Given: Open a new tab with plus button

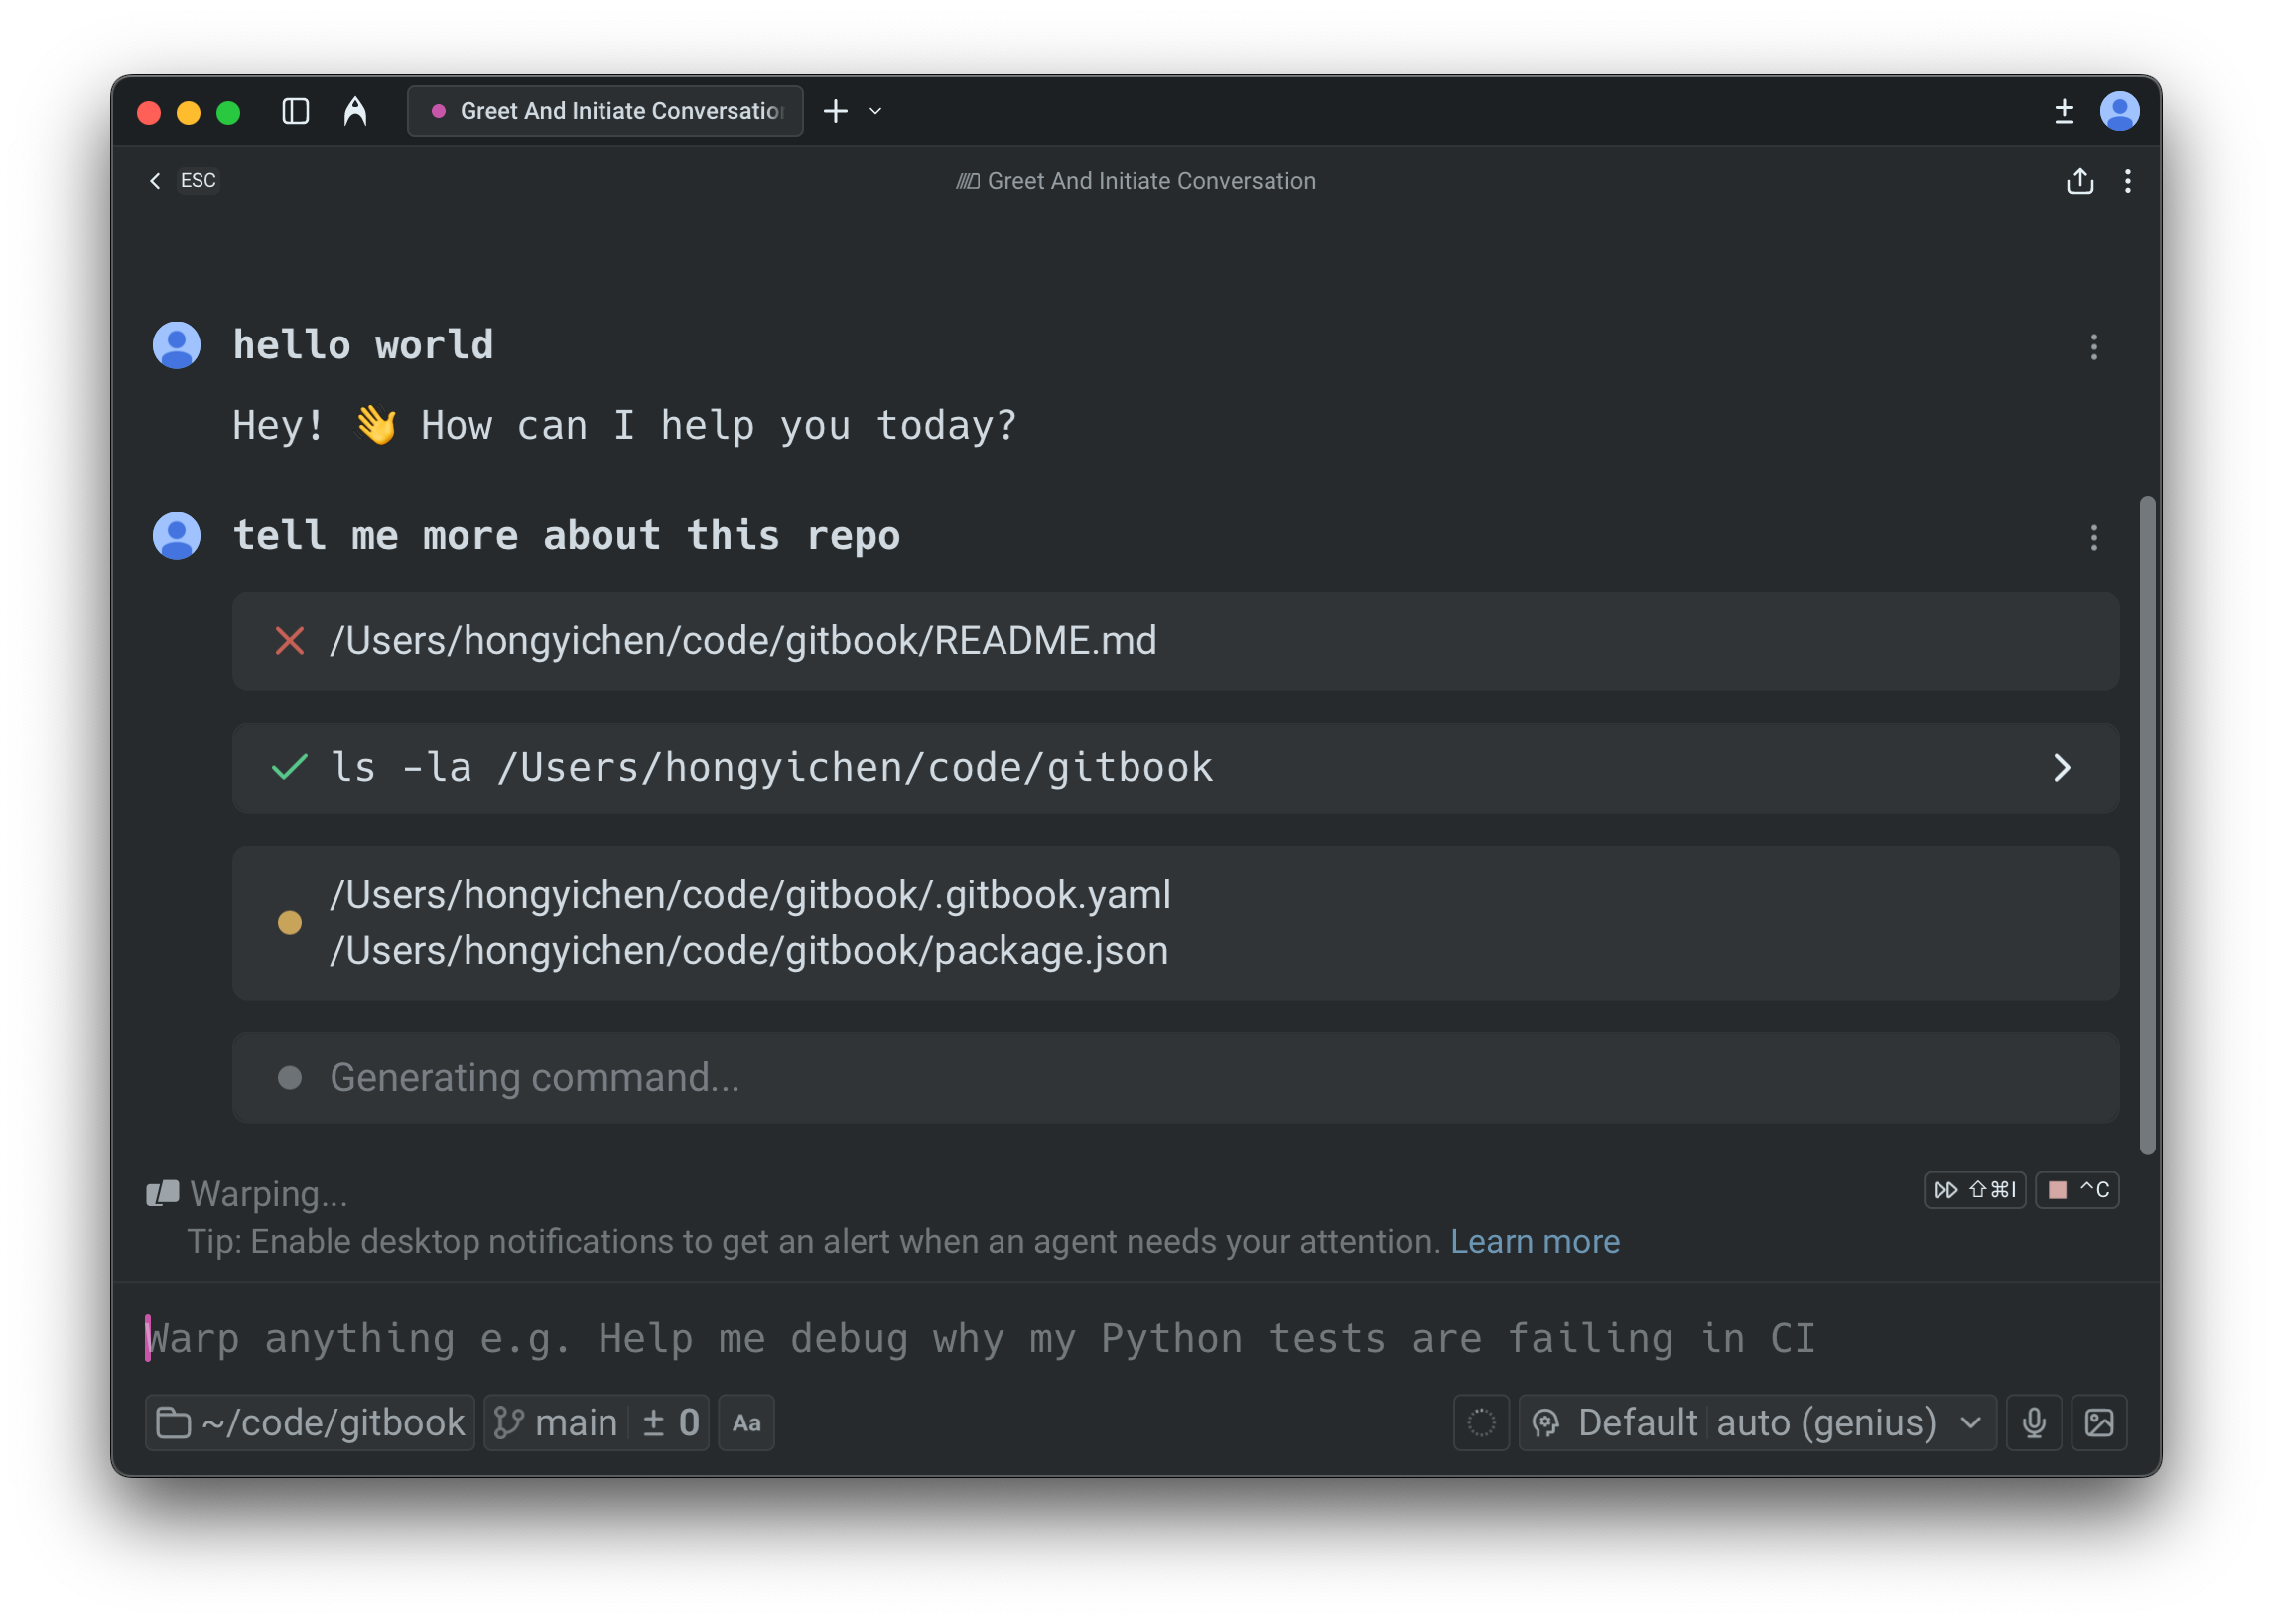Looking at the screenshot, I should point(835,111).
